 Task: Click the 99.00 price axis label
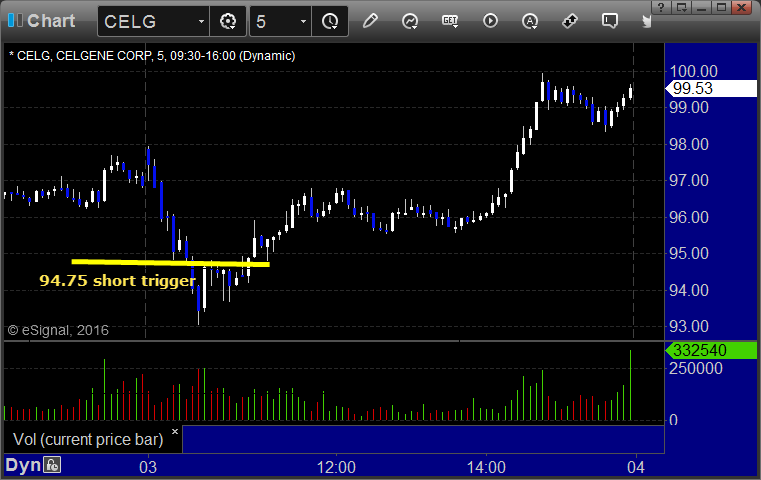point(689,107)
